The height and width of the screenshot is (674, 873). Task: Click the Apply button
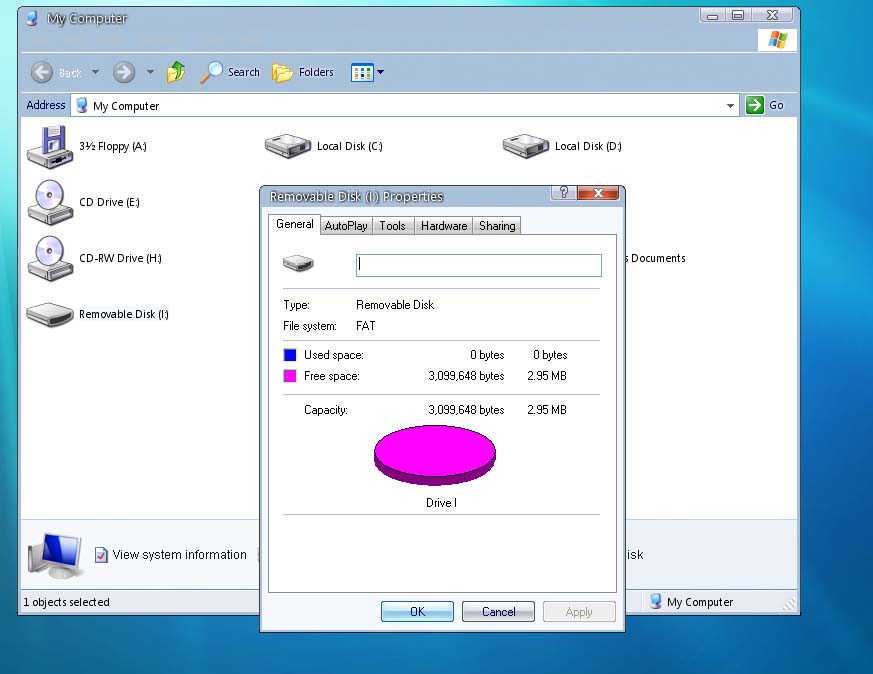pyautogui.click(x=579, y=612)
